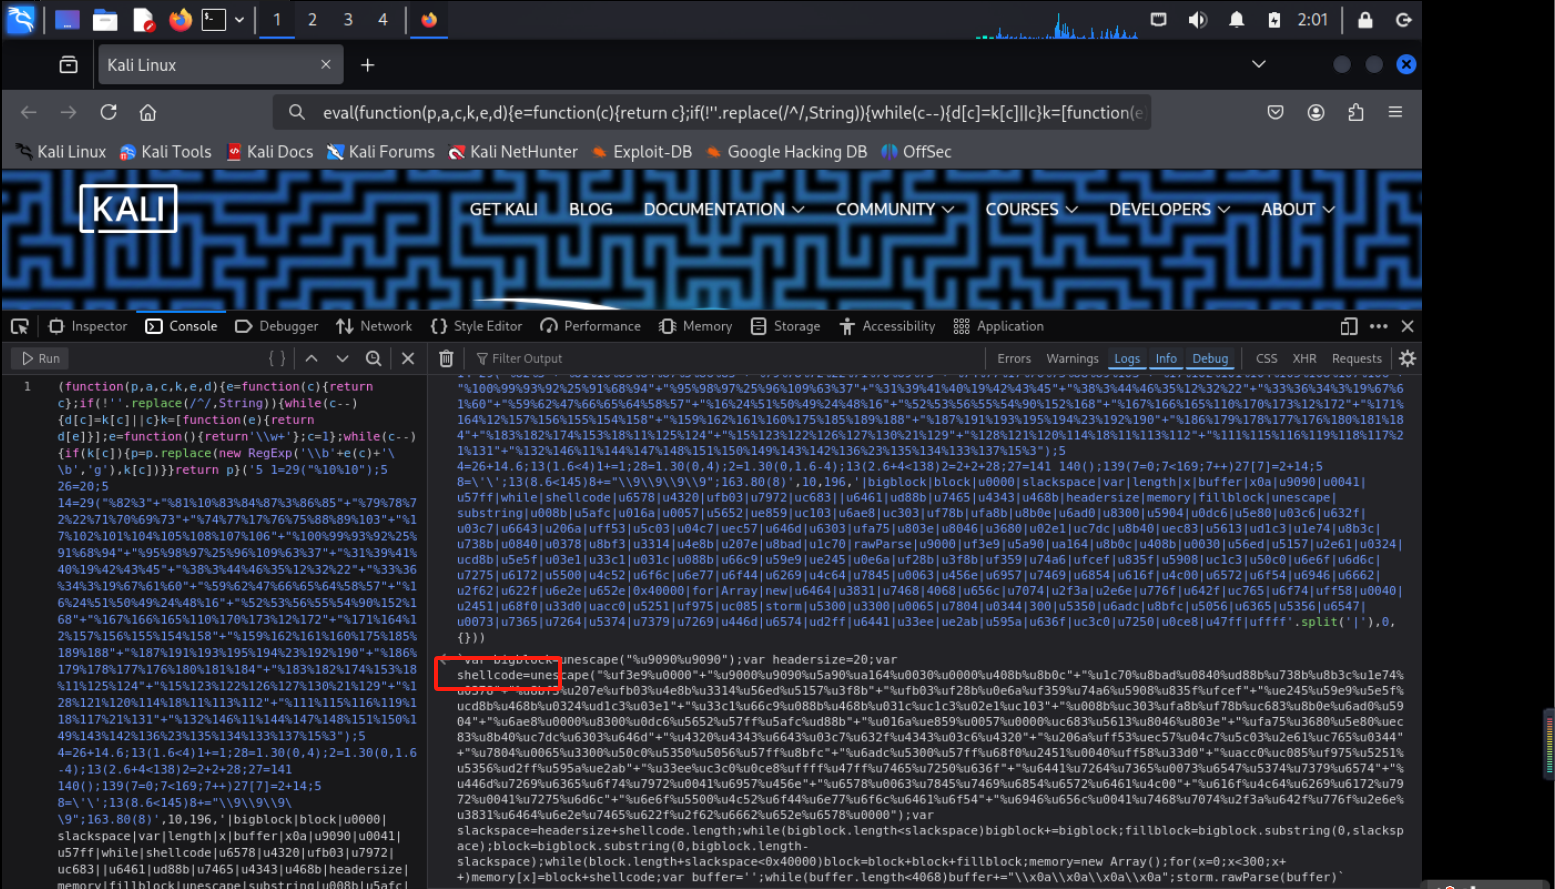Switch to the Performance tab
1555x889 pixels.
tap(590, 326)
